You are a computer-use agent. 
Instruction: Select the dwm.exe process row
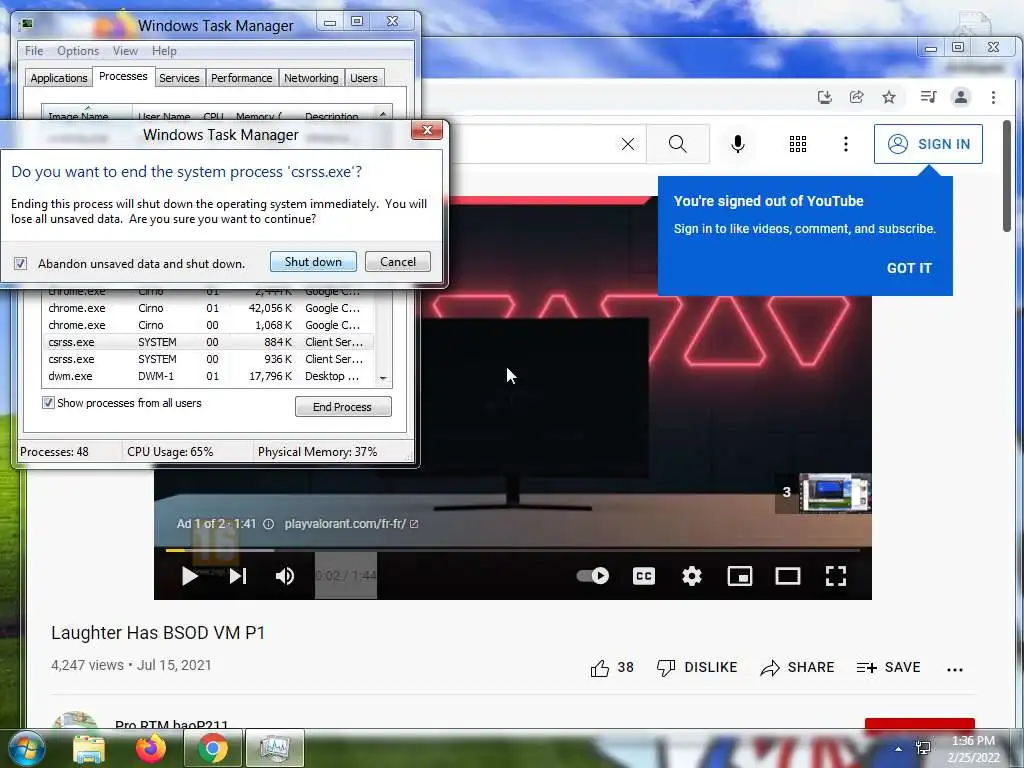(209, 376)
